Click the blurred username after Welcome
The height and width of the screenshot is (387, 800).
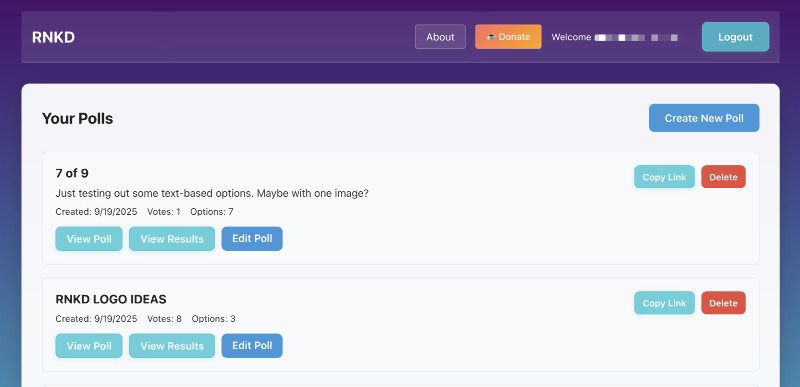(x=636, y=37)
